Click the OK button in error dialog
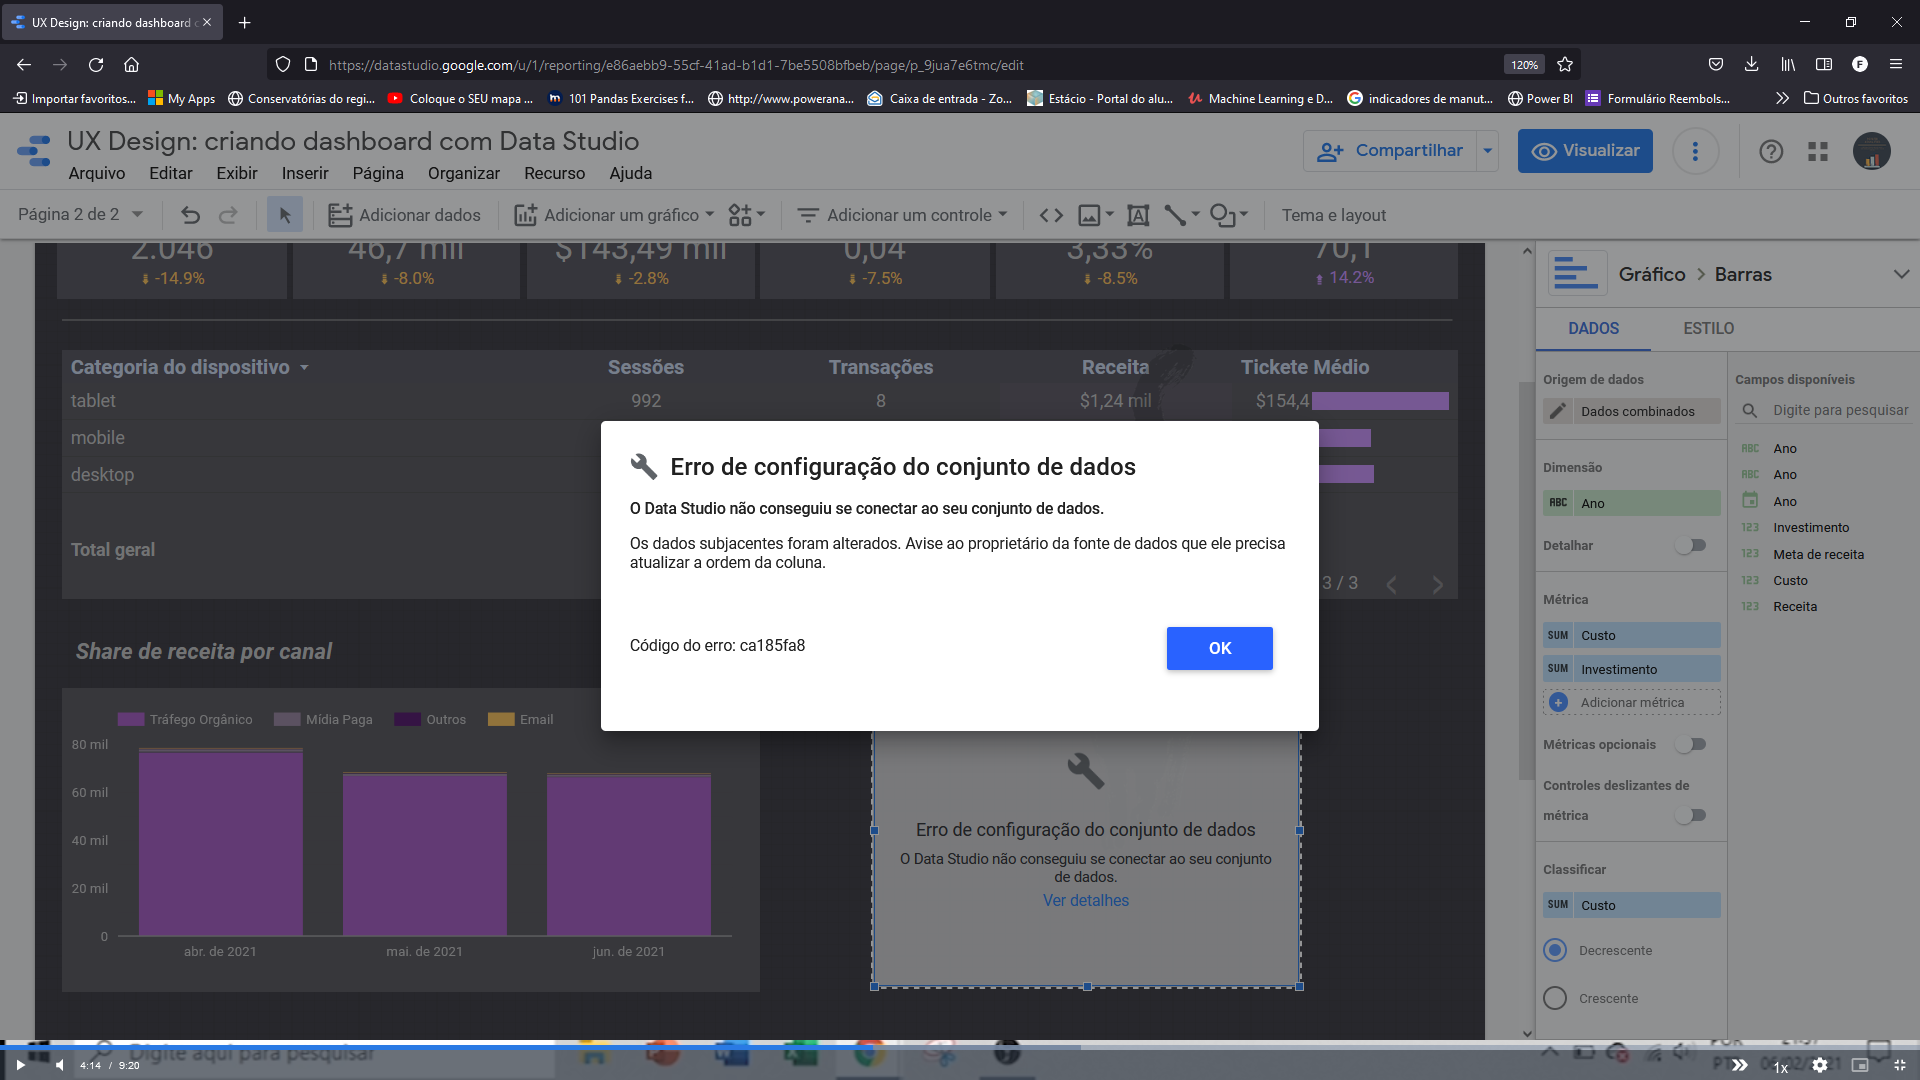The image size is (1920, 1080). (x=1220, y=647)
